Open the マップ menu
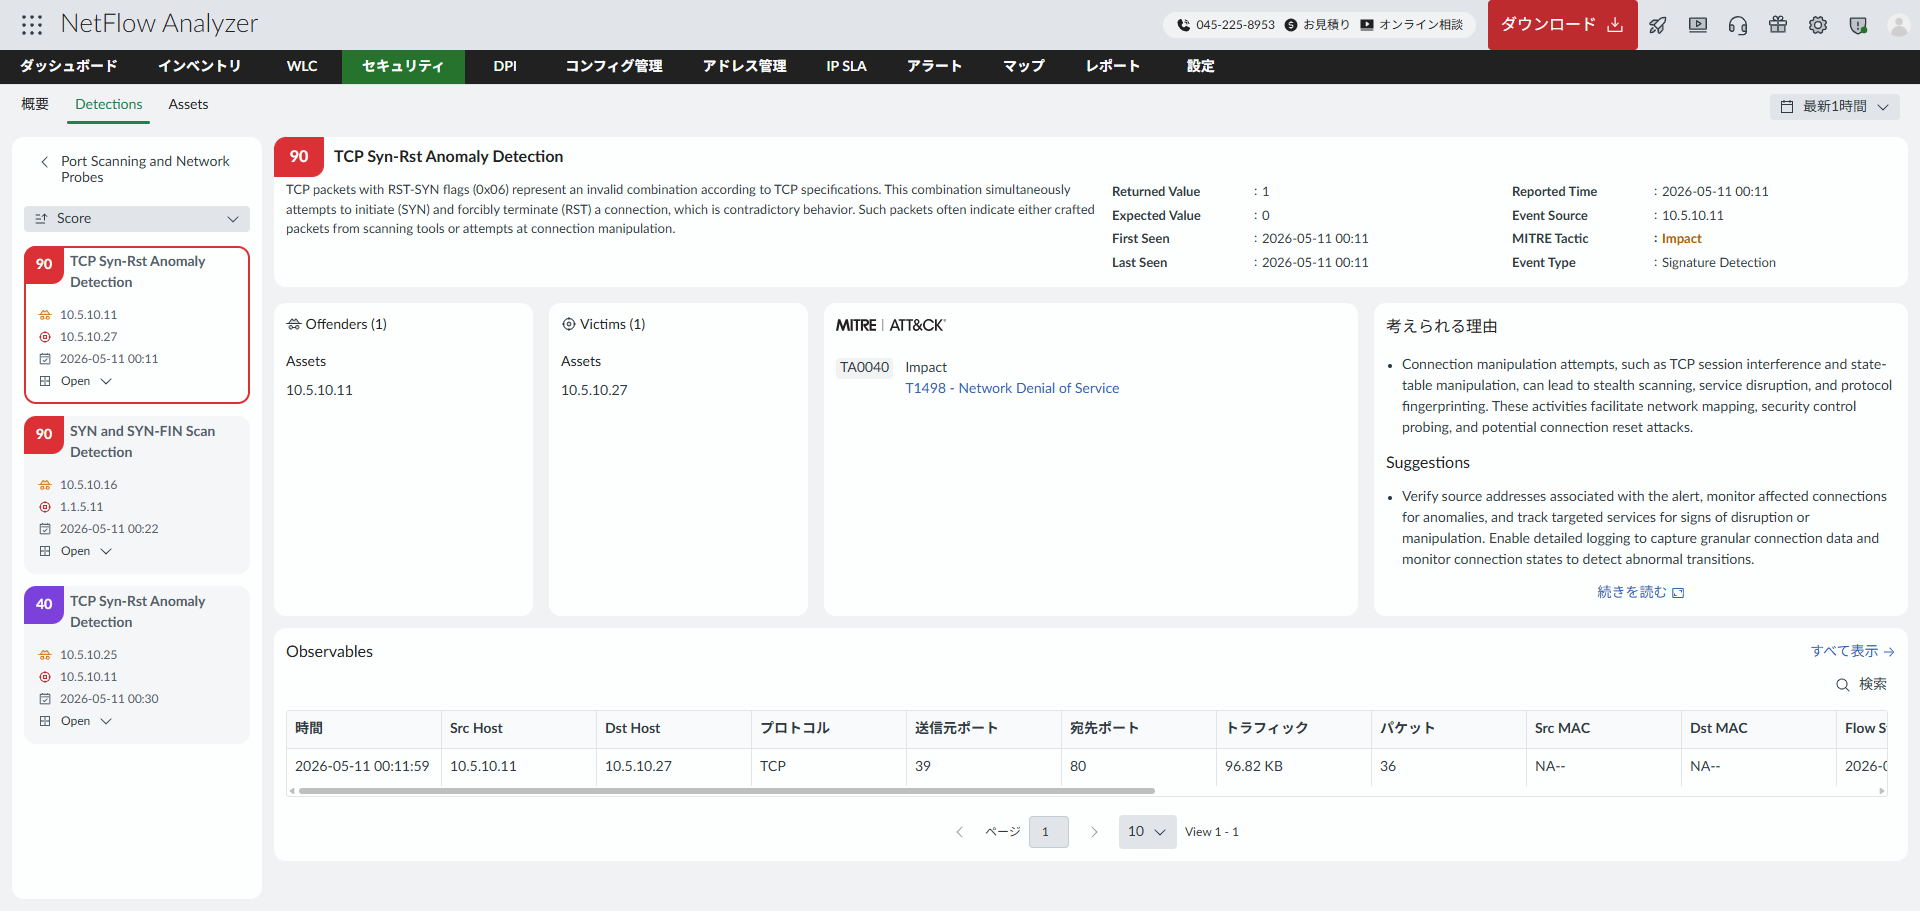 coord(1024,66)
